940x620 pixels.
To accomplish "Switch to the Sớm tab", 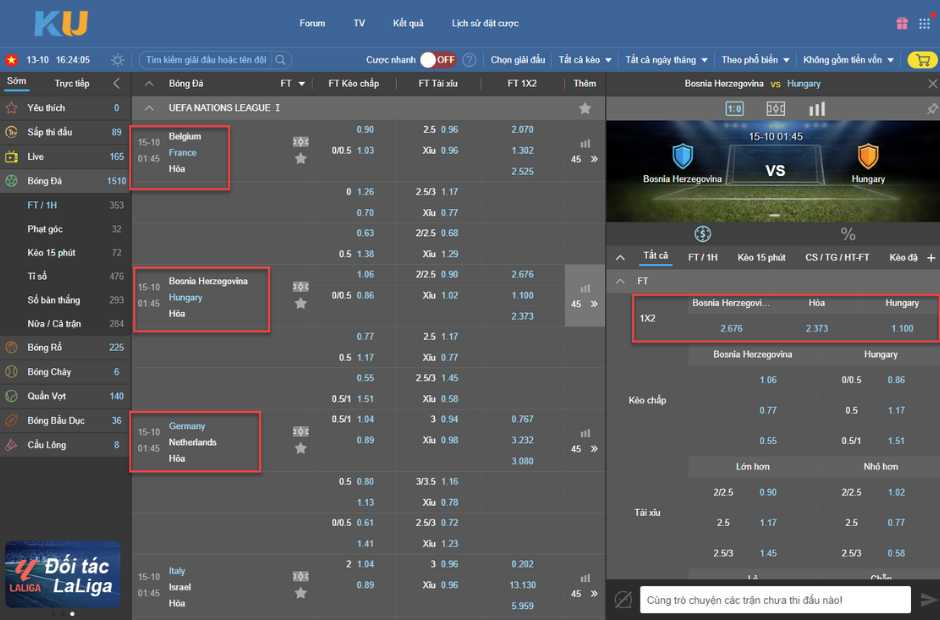I will (17, 82).
